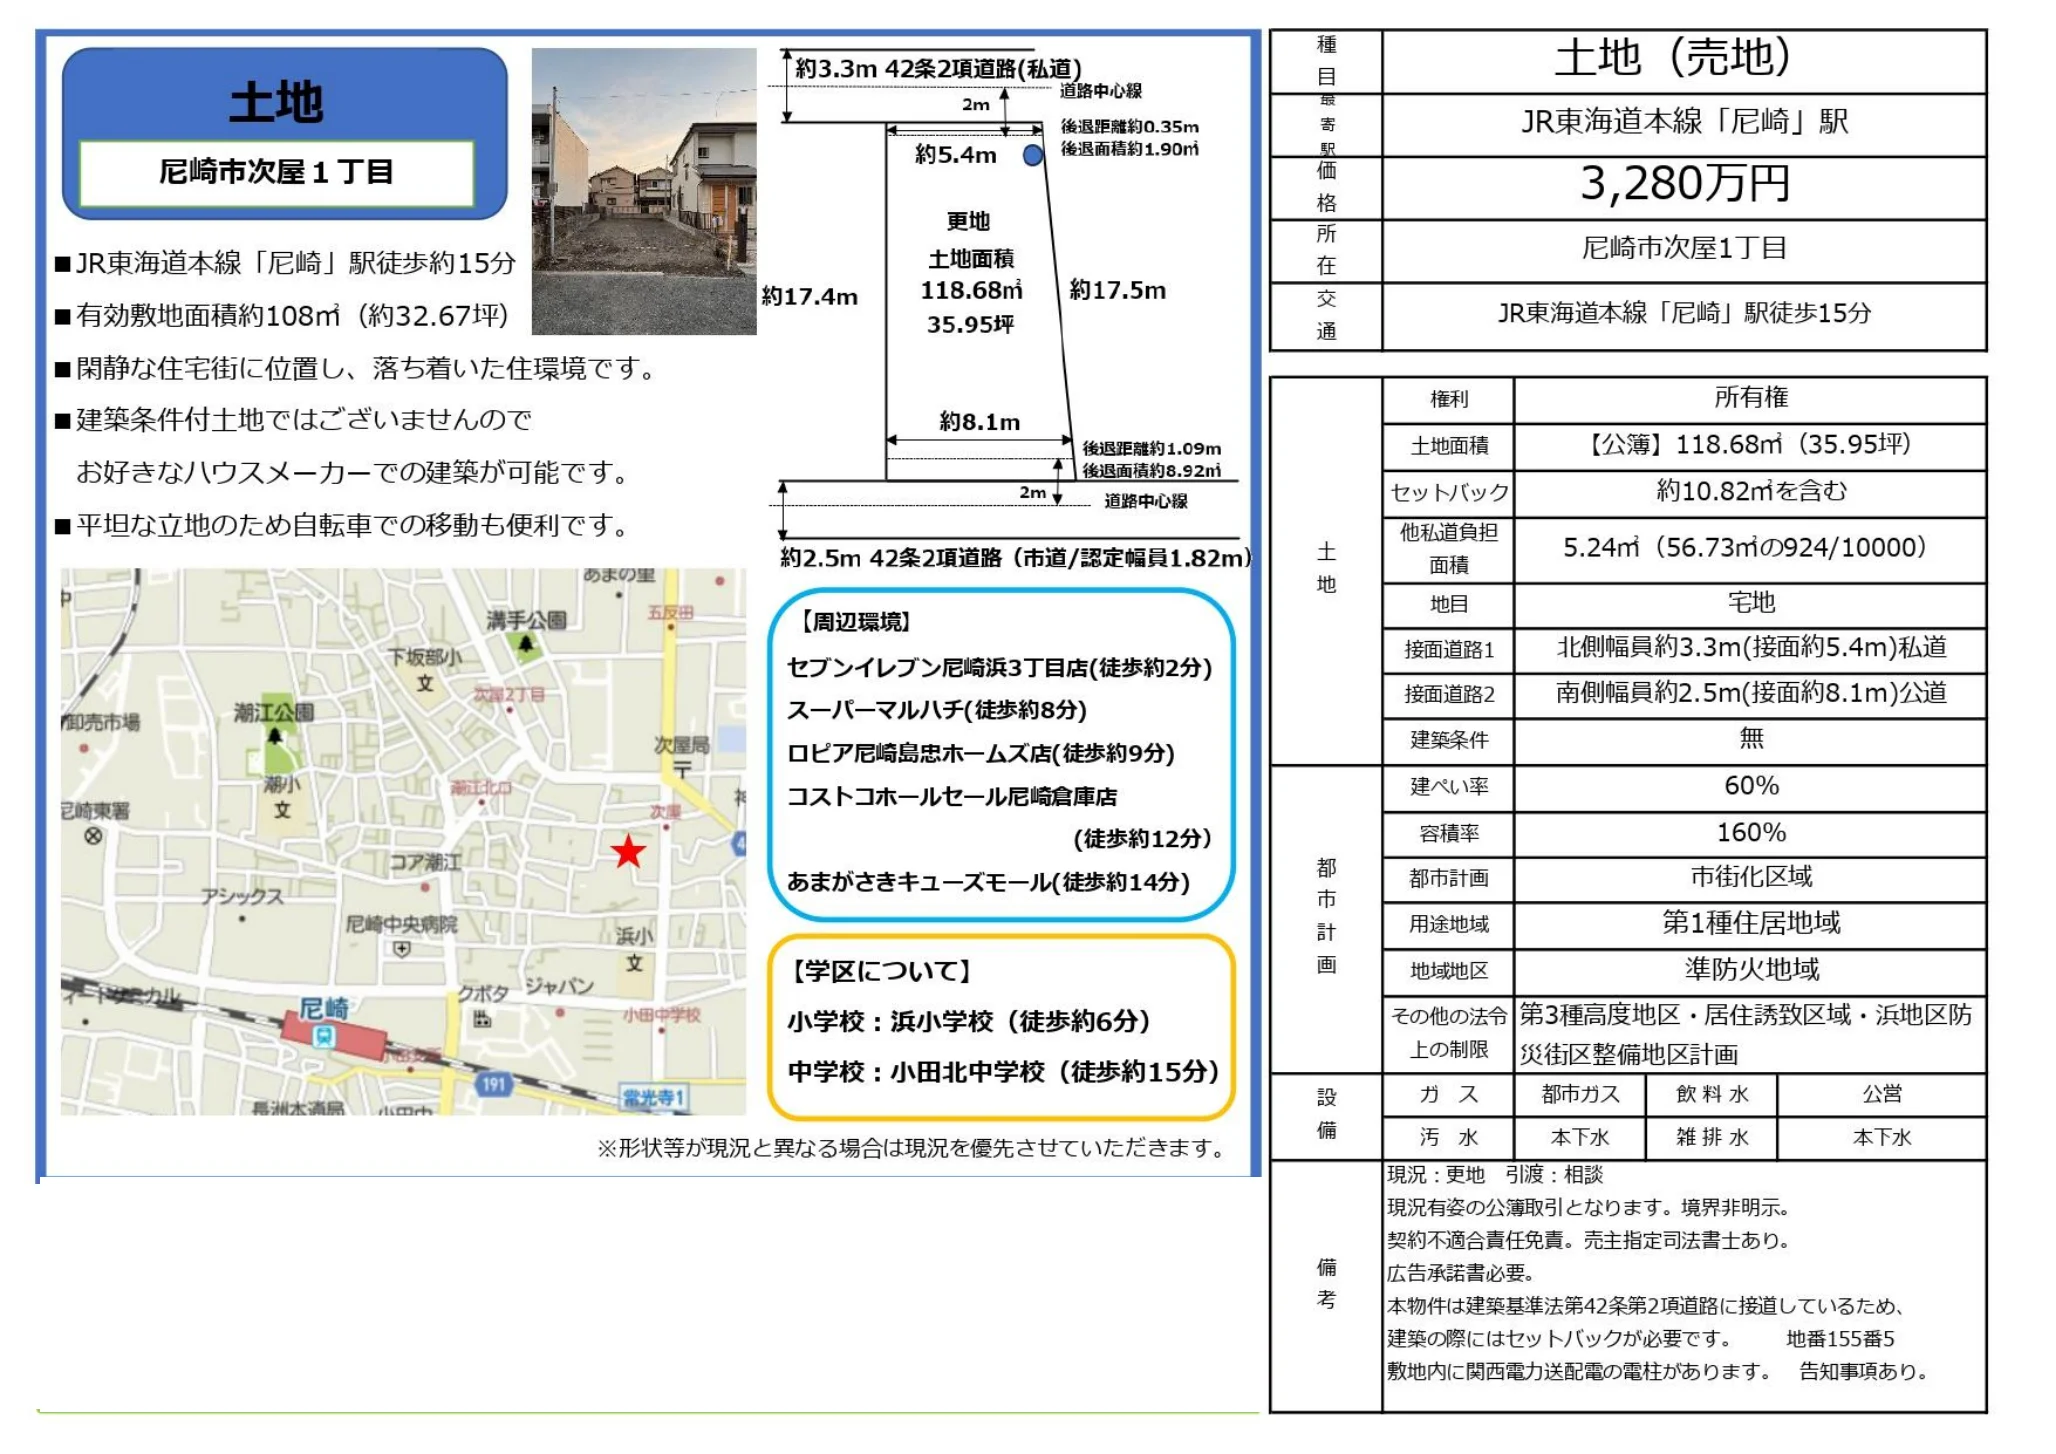
Task: Select the 宅地 land category value
Action: (1751, 603)
